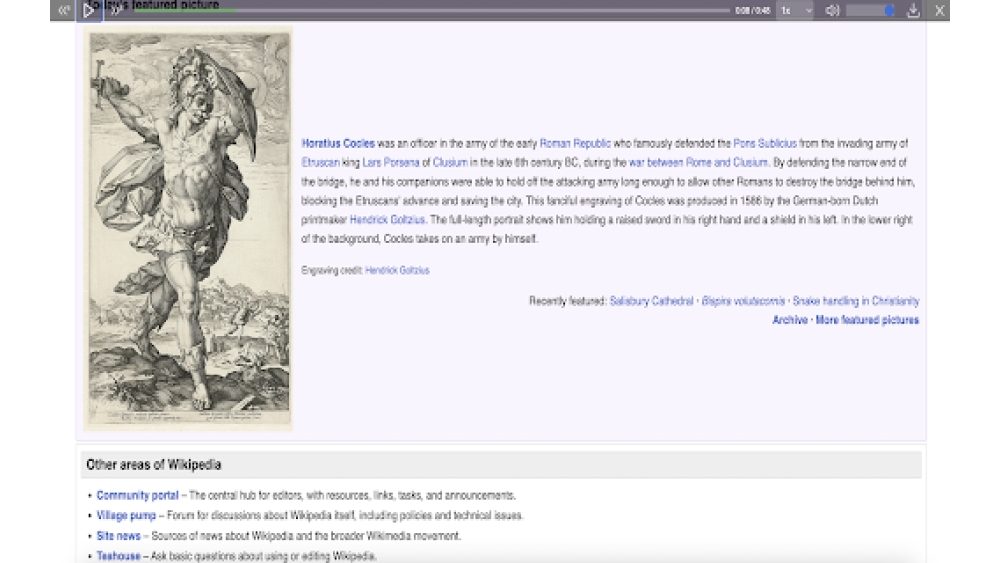Click the Hendrick Goltzius engraving credit link
This screenshot has height=563, width=1000.
(397, 270)
